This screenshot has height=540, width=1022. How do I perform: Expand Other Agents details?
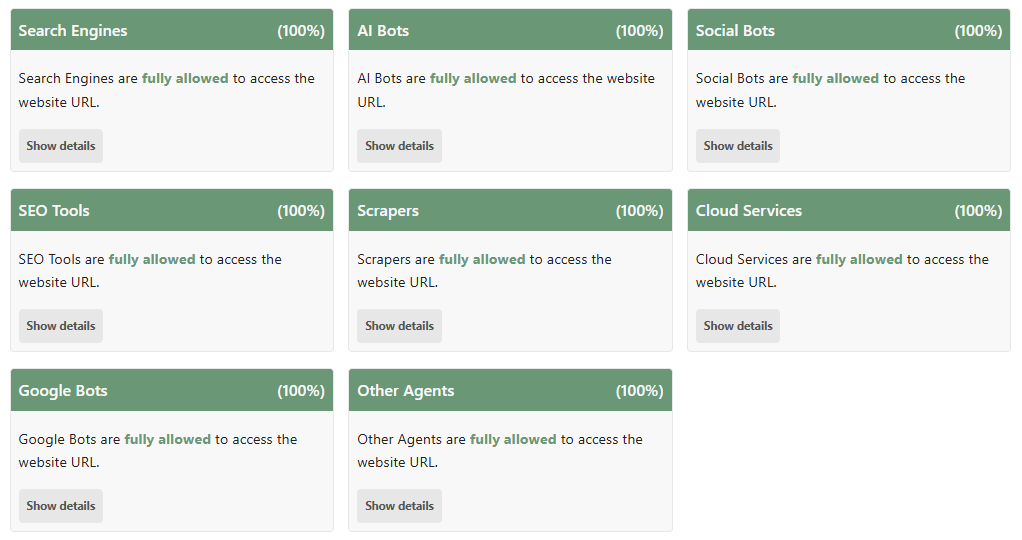(399, 506)
